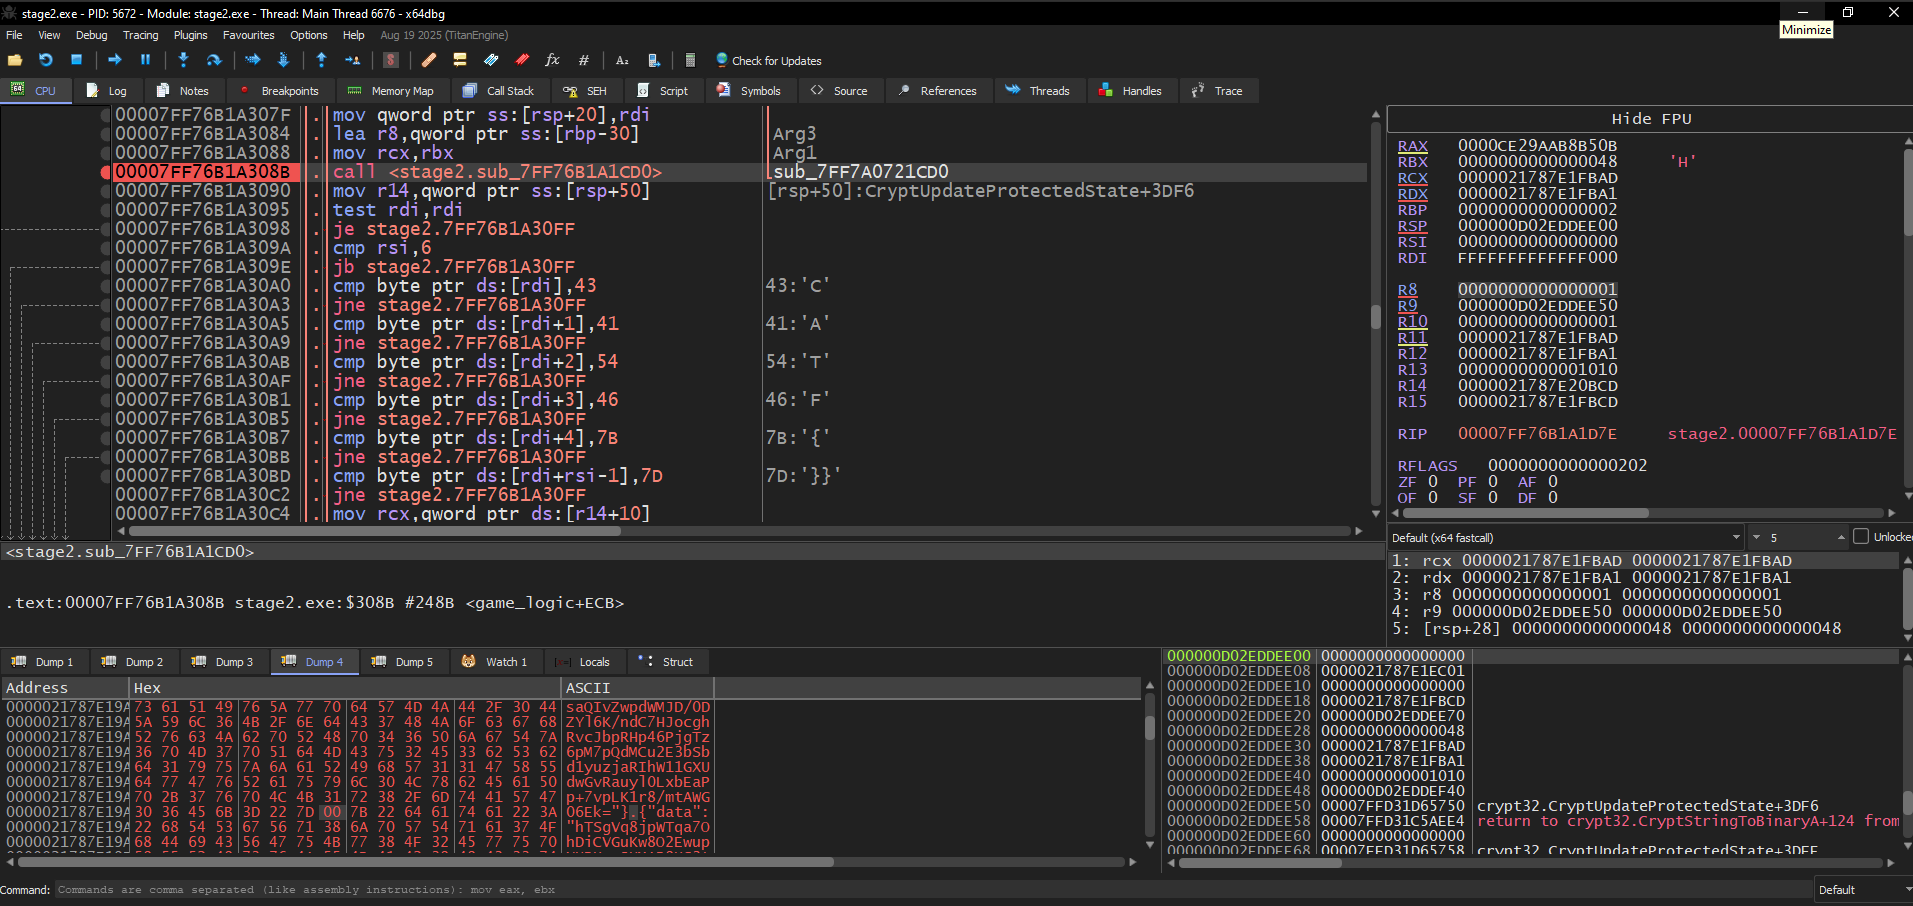Open the Favourites menu
Image resolution: width=1913 pixels, height=906 pixels.
click(x=248, y=35)
